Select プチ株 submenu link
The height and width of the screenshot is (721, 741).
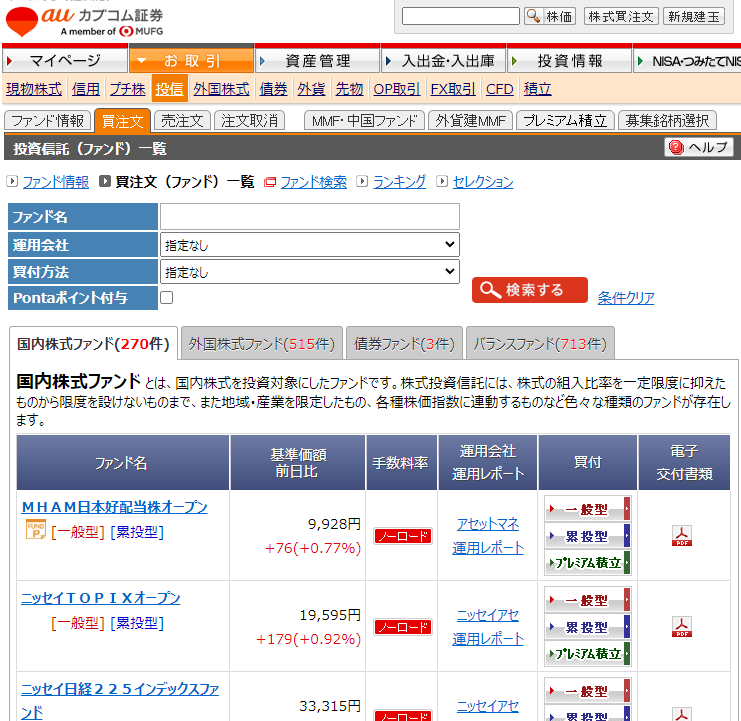click(128, 89)
